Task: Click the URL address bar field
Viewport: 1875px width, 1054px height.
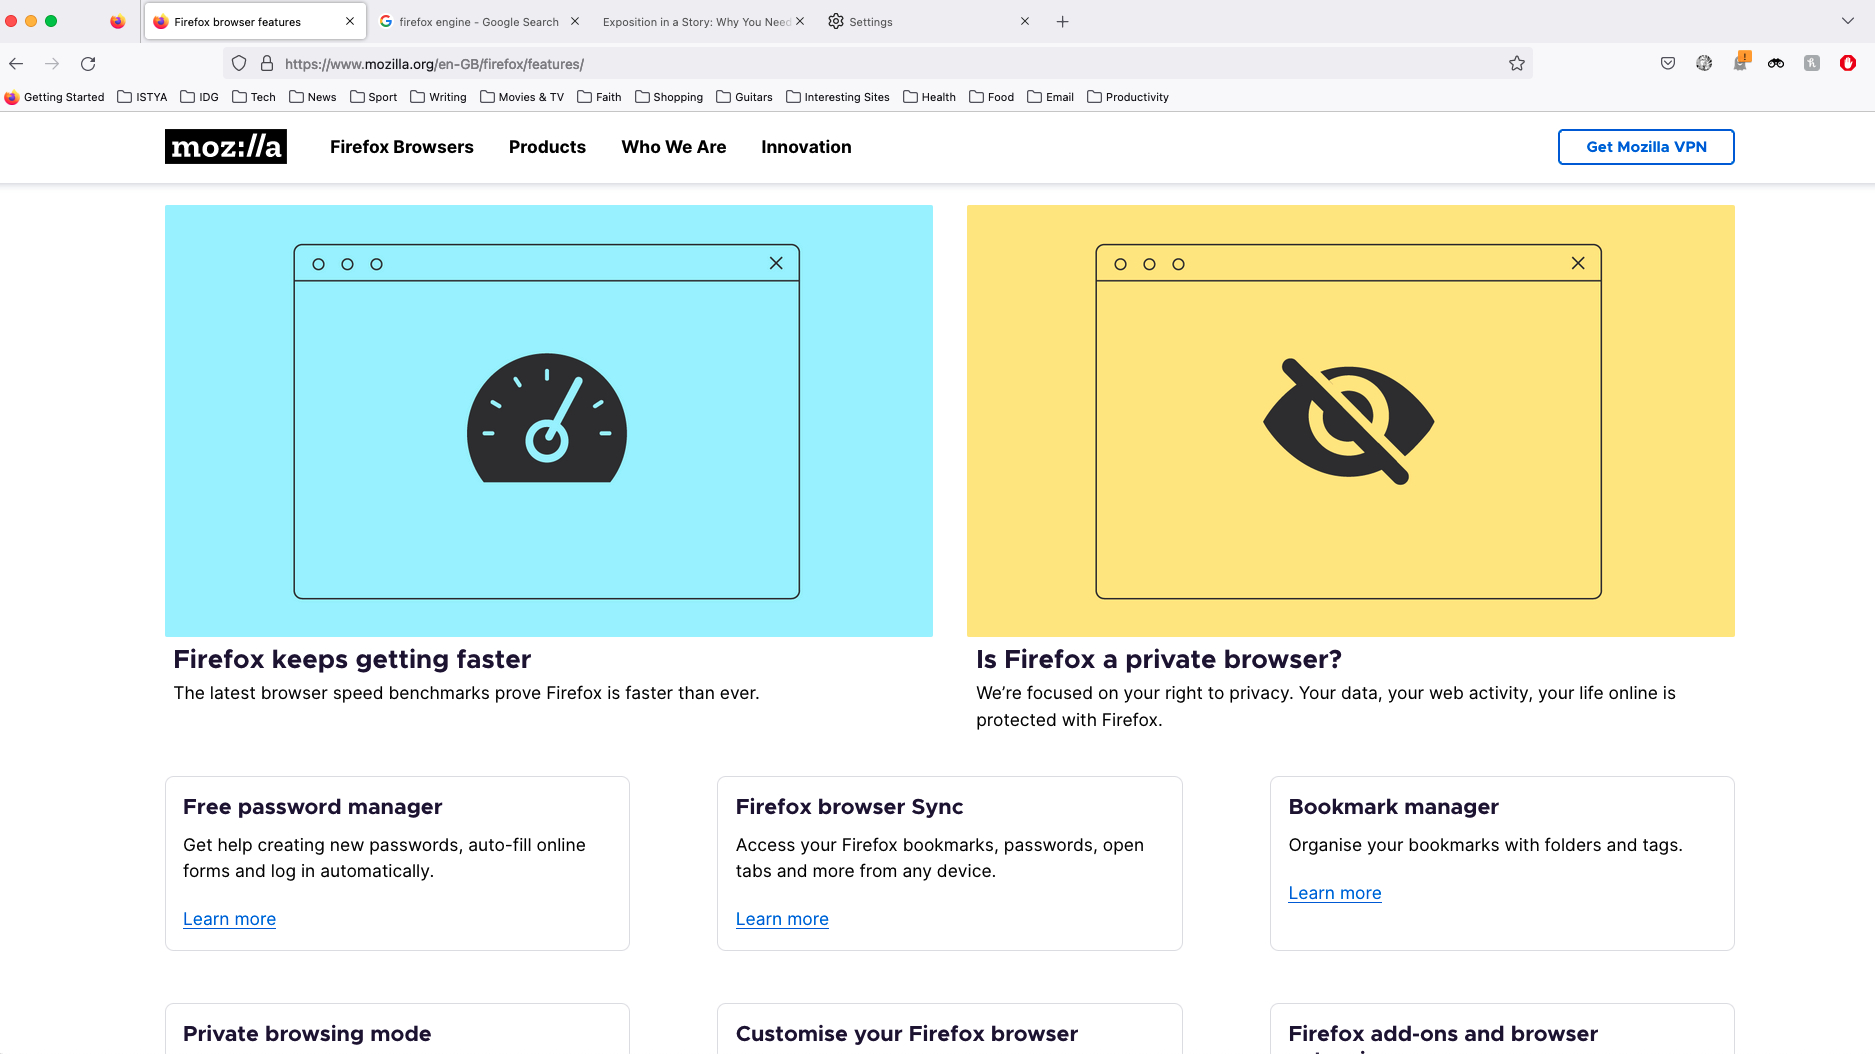Action: coord(878,64)
